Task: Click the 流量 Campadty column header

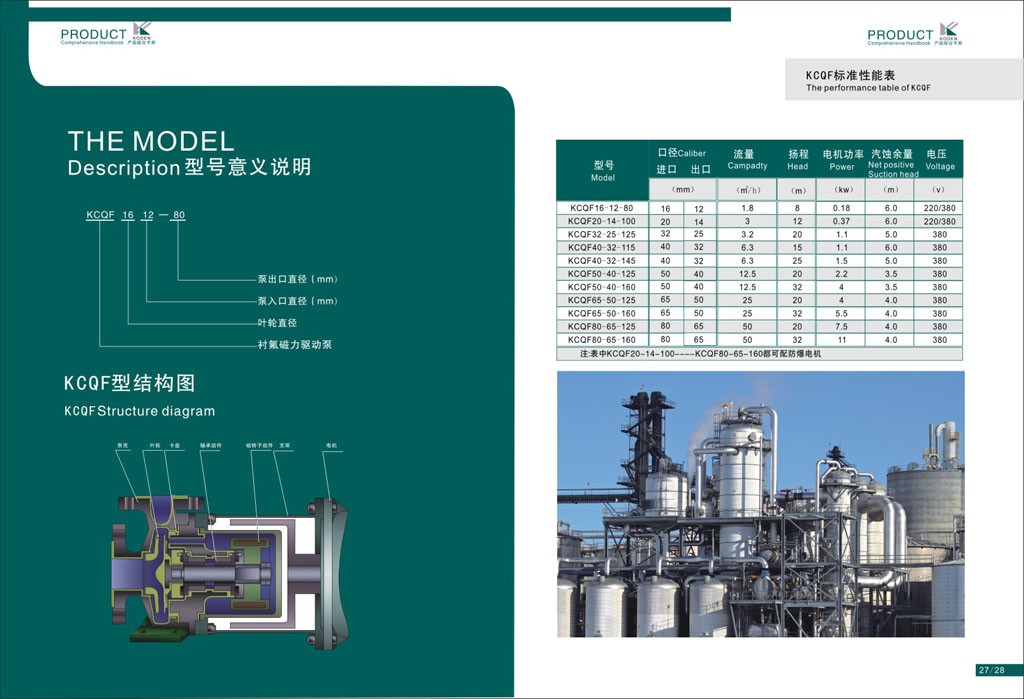Action: click(x=746, y=160)
